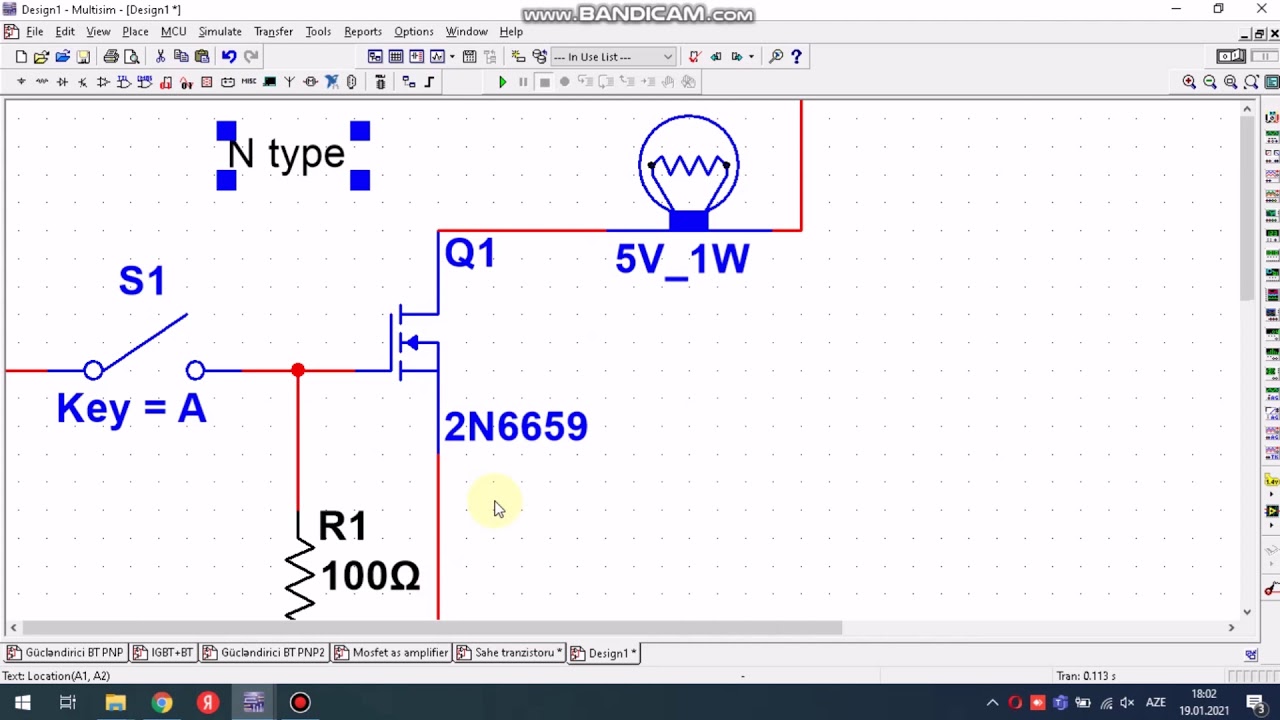Click the horizontal scrollbar thumb

pyautogui.click(x=432, y=628)
